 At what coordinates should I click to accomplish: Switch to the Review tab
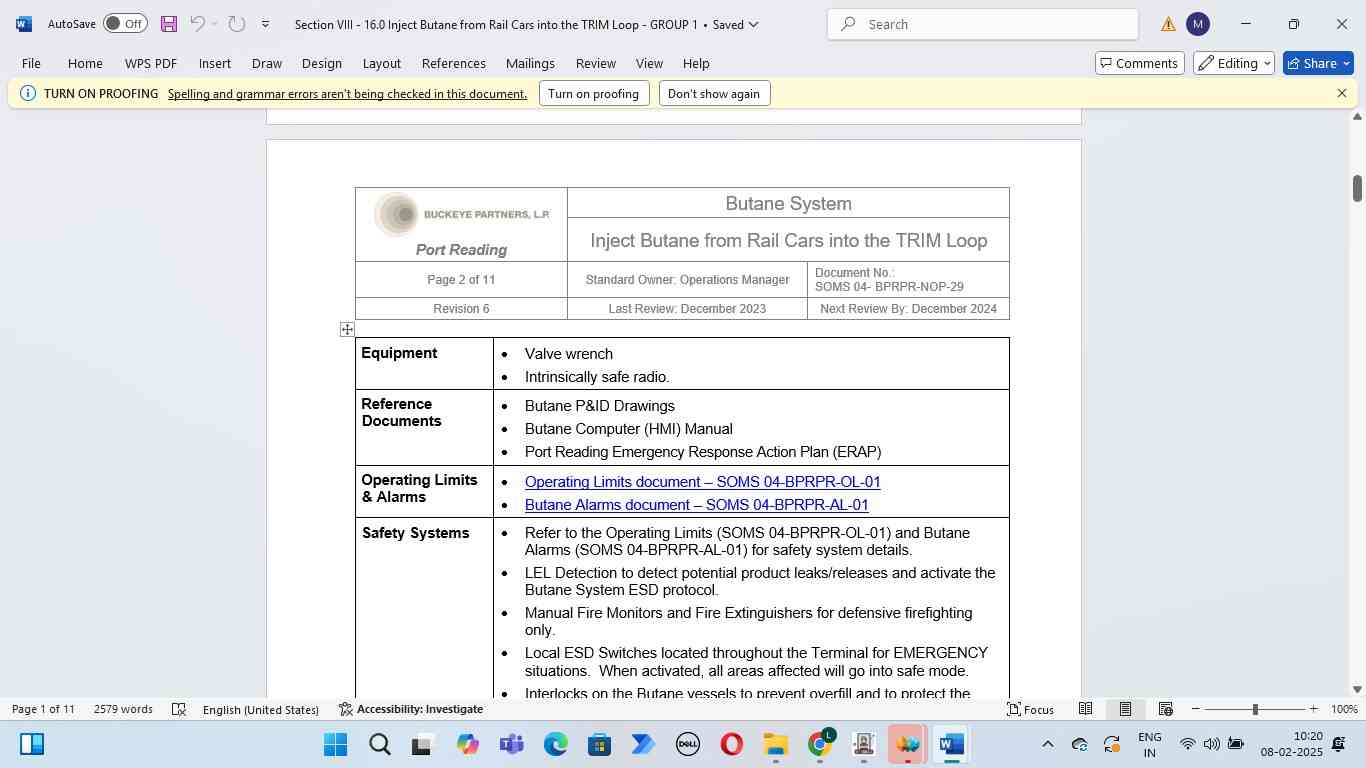click(x=596, y=63)
